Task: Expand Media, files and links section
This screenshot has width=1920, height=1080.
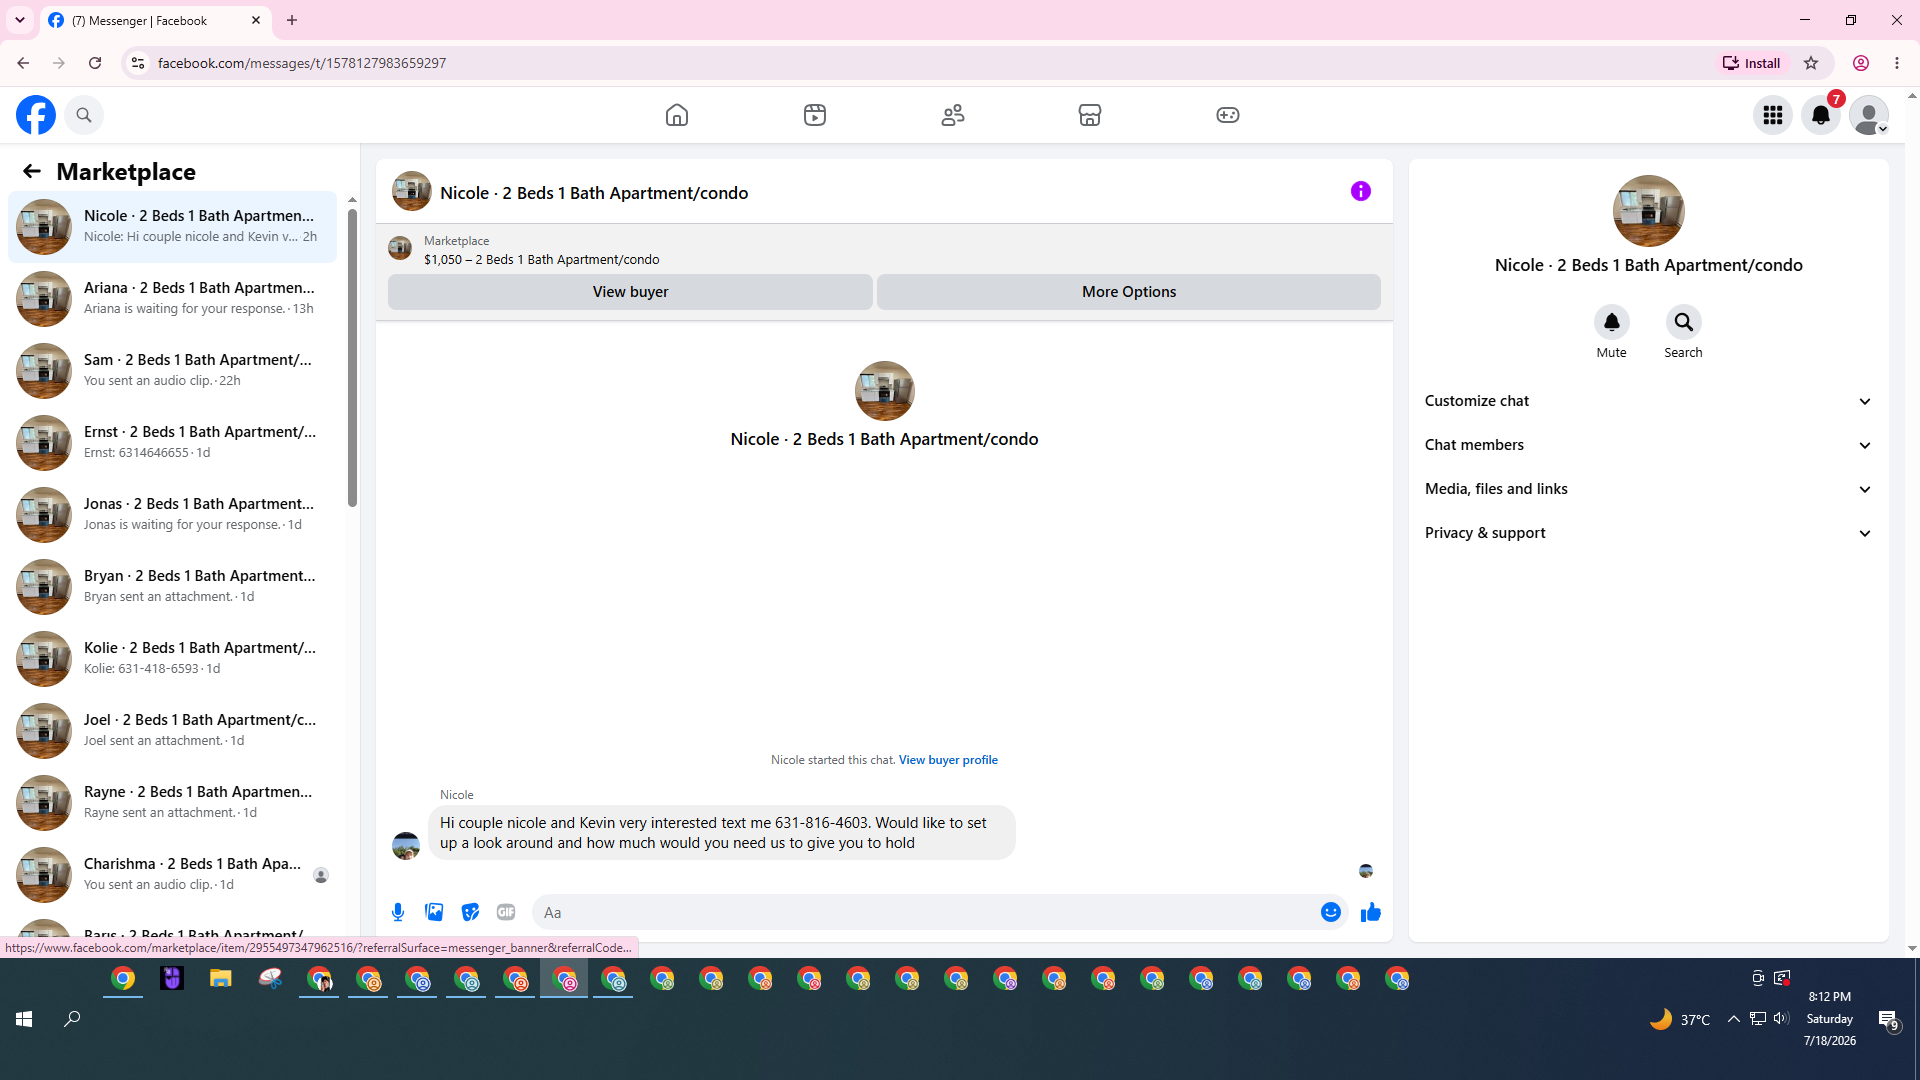Action: point(1648,489)
